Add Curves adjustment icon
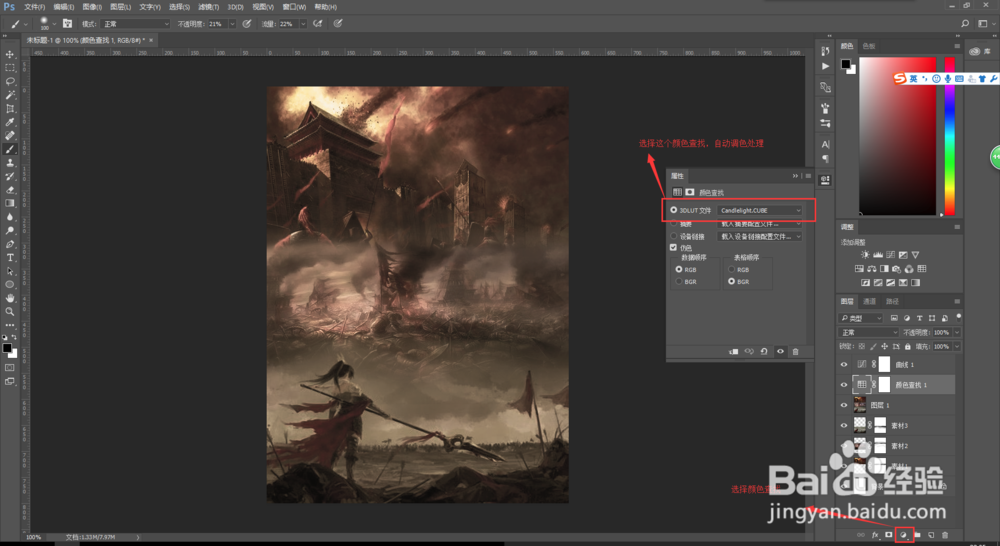The height and width of the screenshot is (546, 1000). 890,255
